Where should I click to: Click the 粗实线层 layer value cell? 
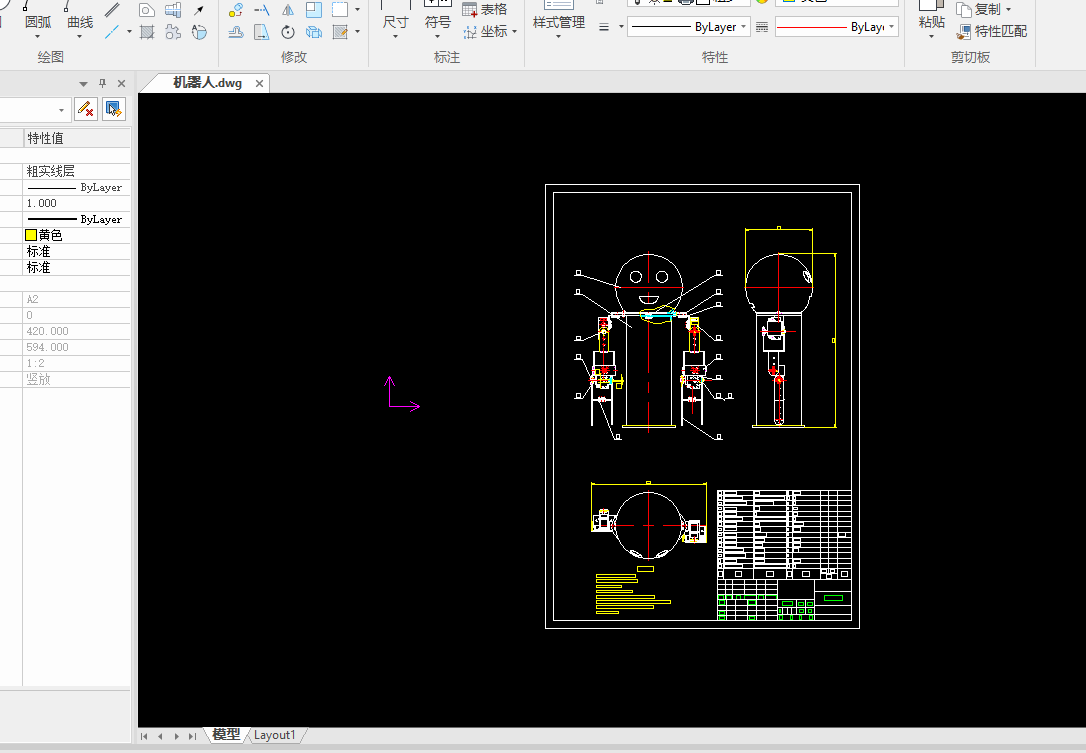pyautogui.click(x=76, y=171)
